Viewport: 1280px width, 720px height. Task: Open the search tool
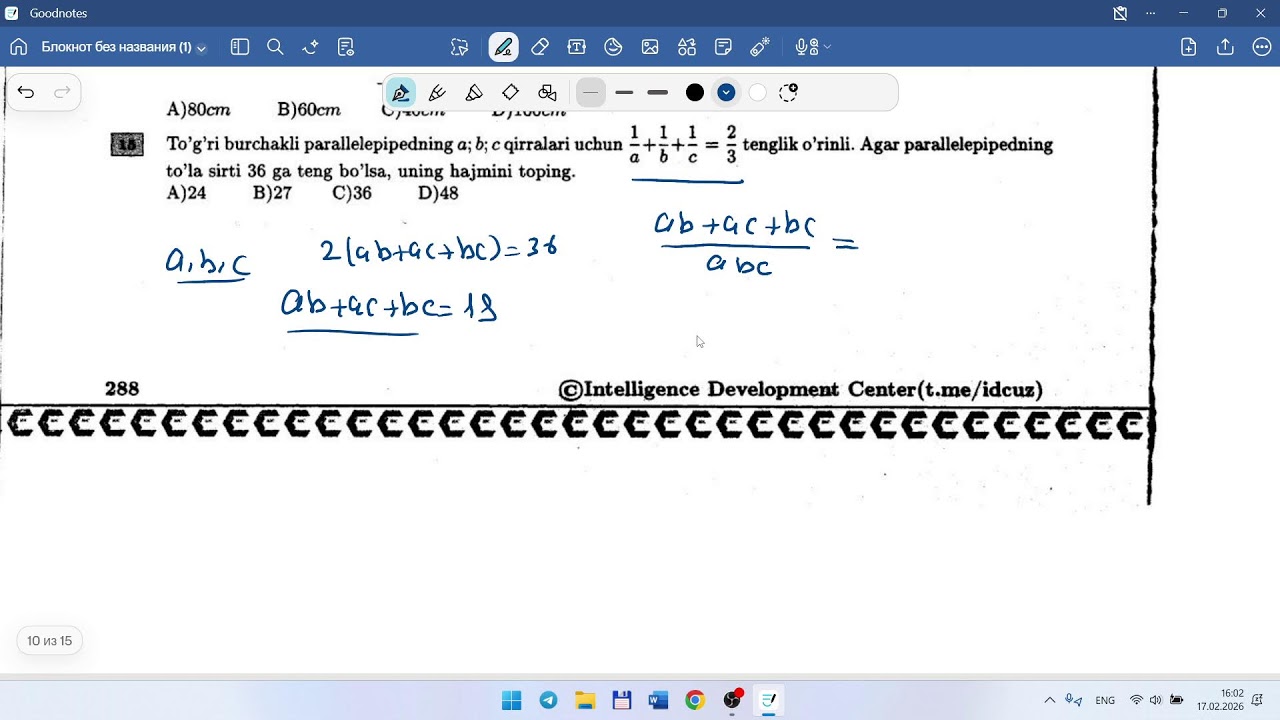coord(275,47)
